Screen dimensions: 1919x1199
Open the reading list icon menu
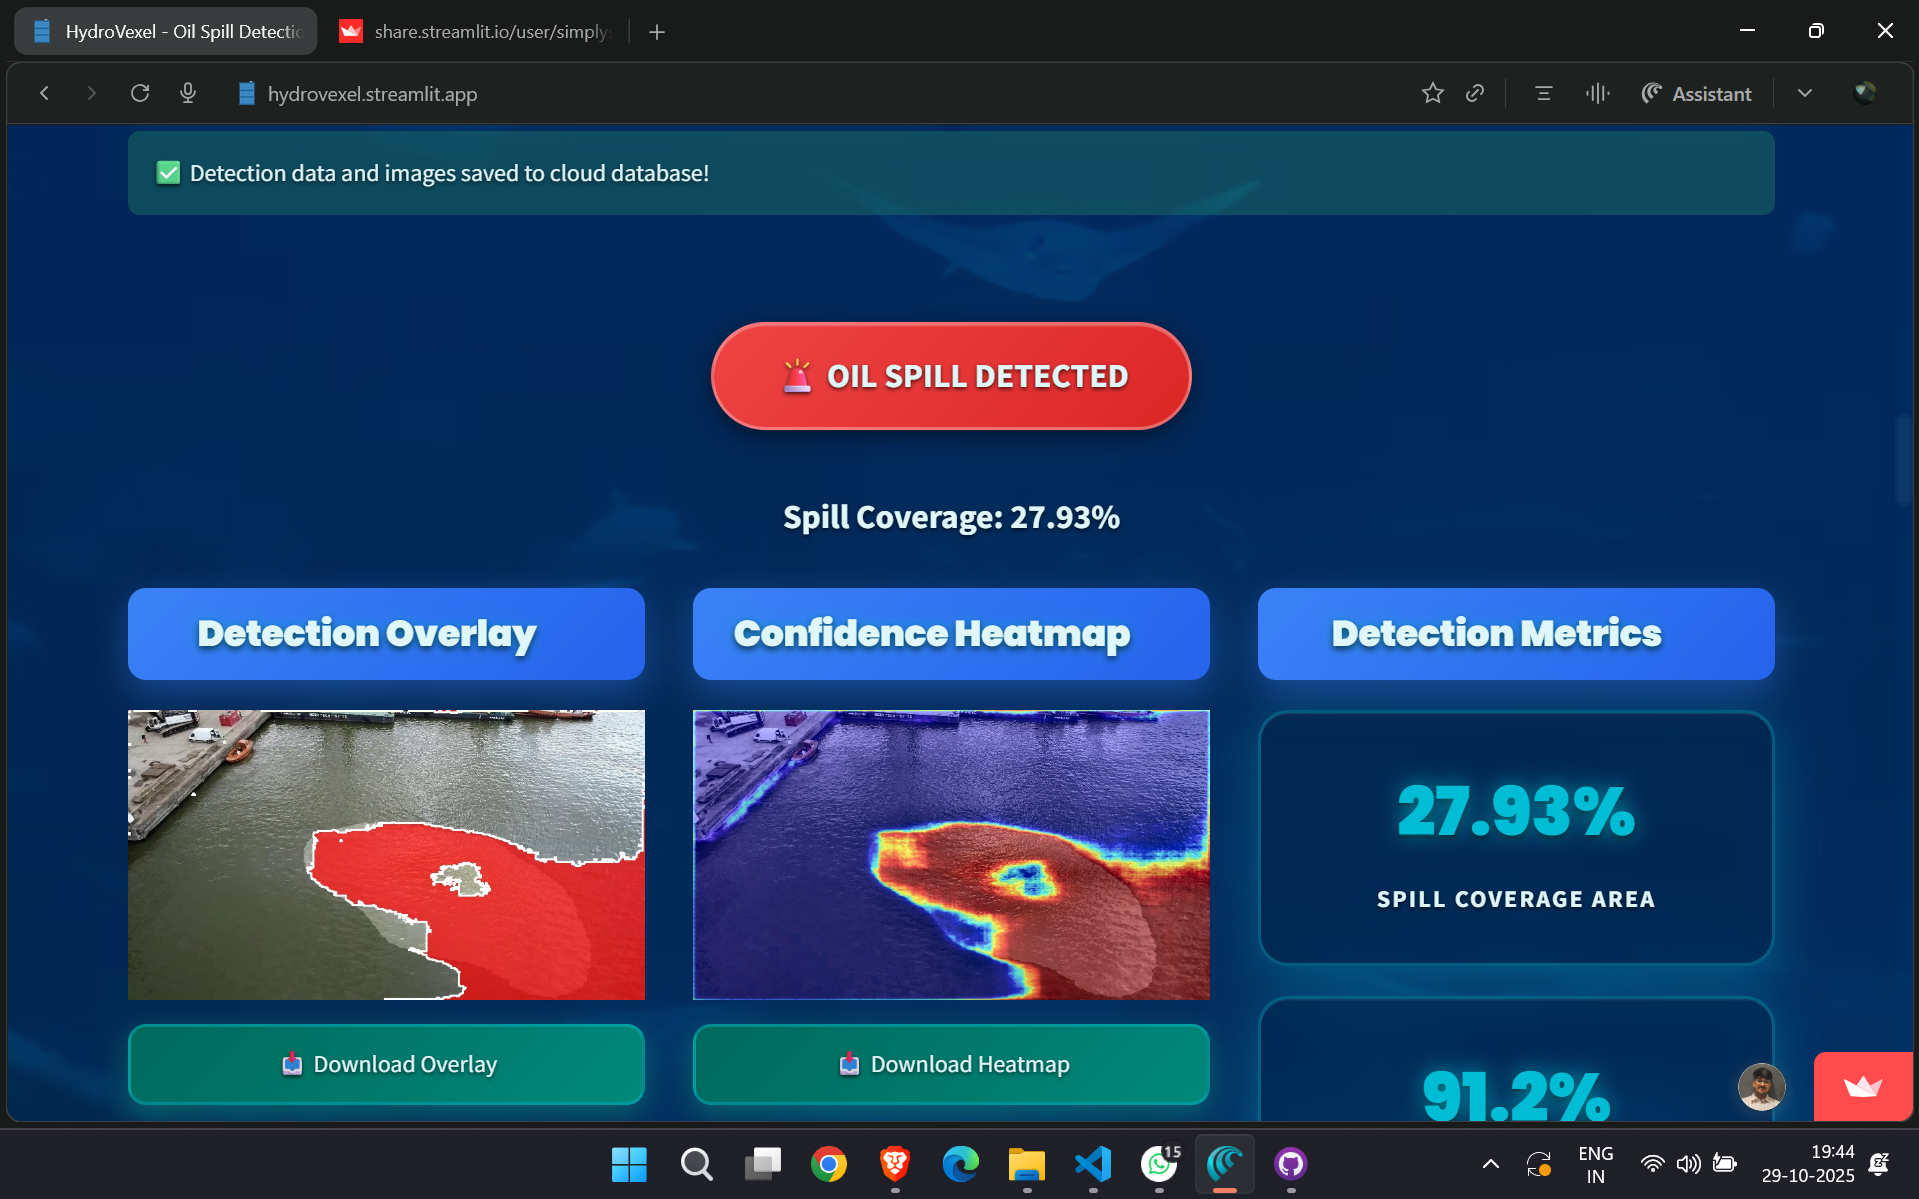[1543, 93]
